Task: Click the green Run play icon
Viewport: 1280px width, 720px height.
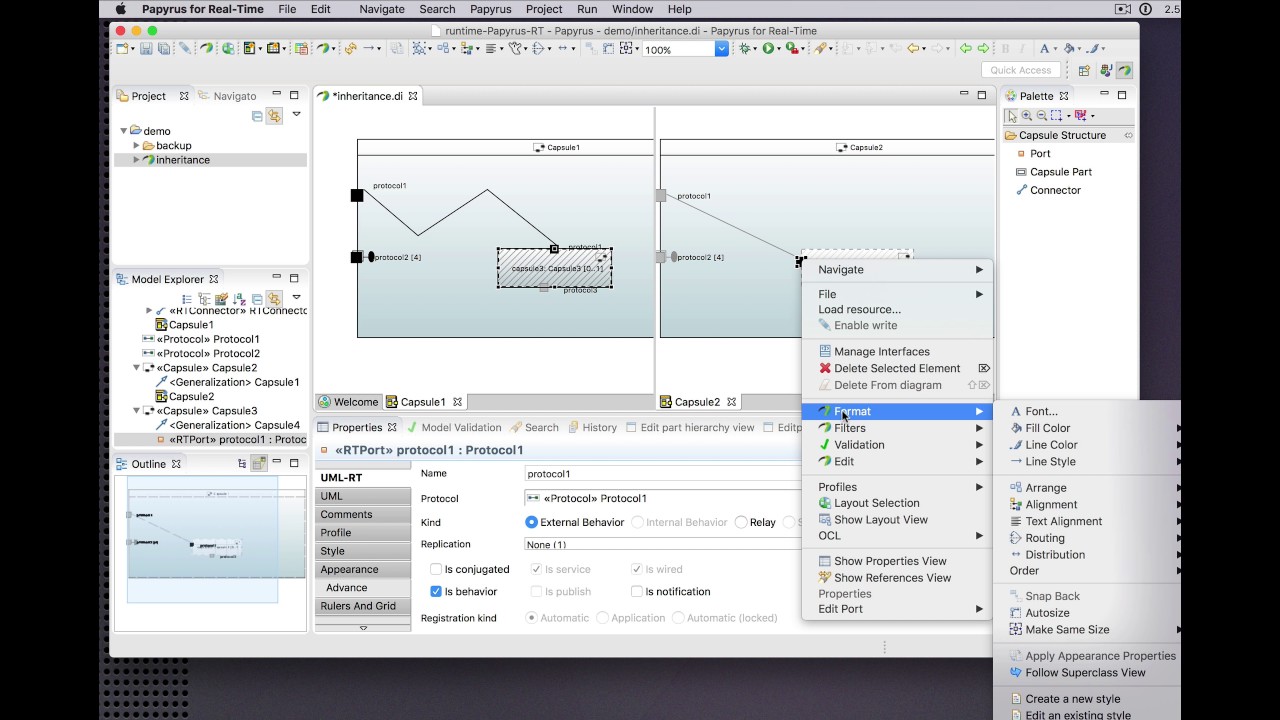Action: pos(768,48)
